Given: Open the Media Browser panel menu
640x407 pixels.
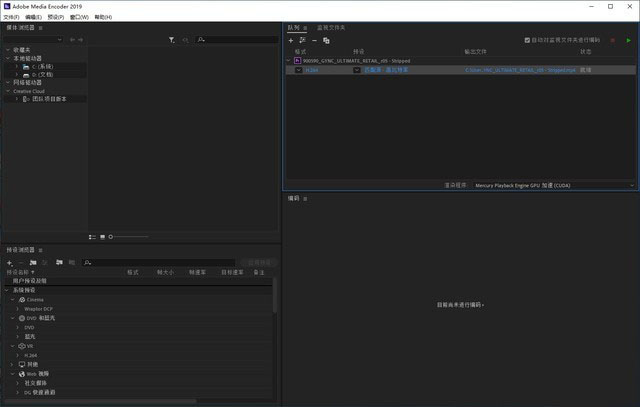Looking at the screenshot, I should click(x=40, y=28).
